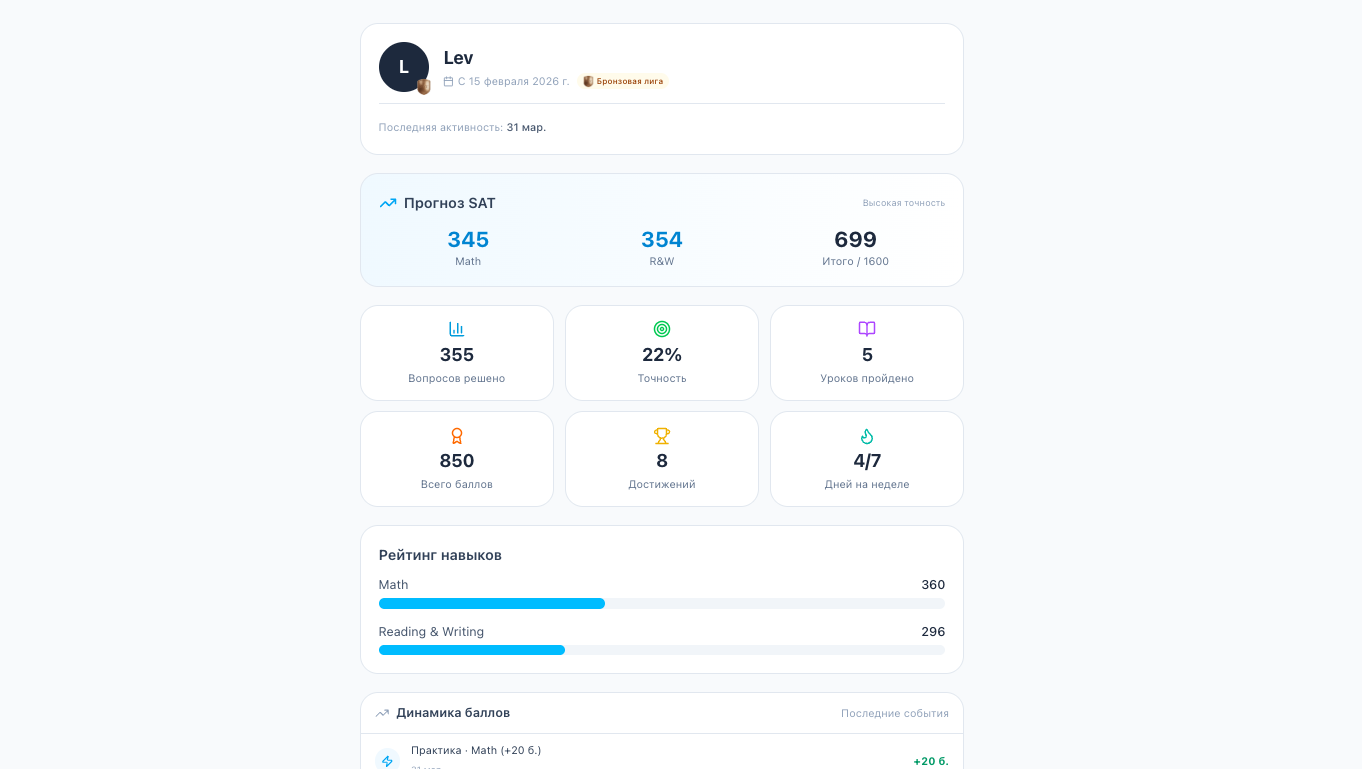1362x769 pixels.
Task: Click the Последние события label
Action: (895, 714)
